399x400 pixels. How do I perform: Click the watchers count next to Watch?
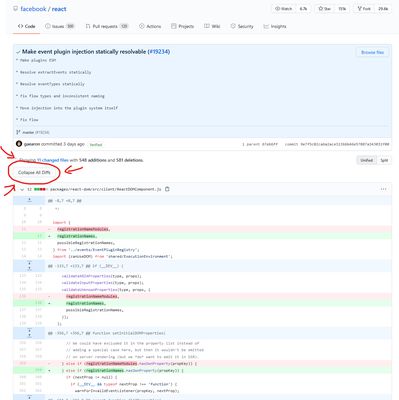pos(303,9)
